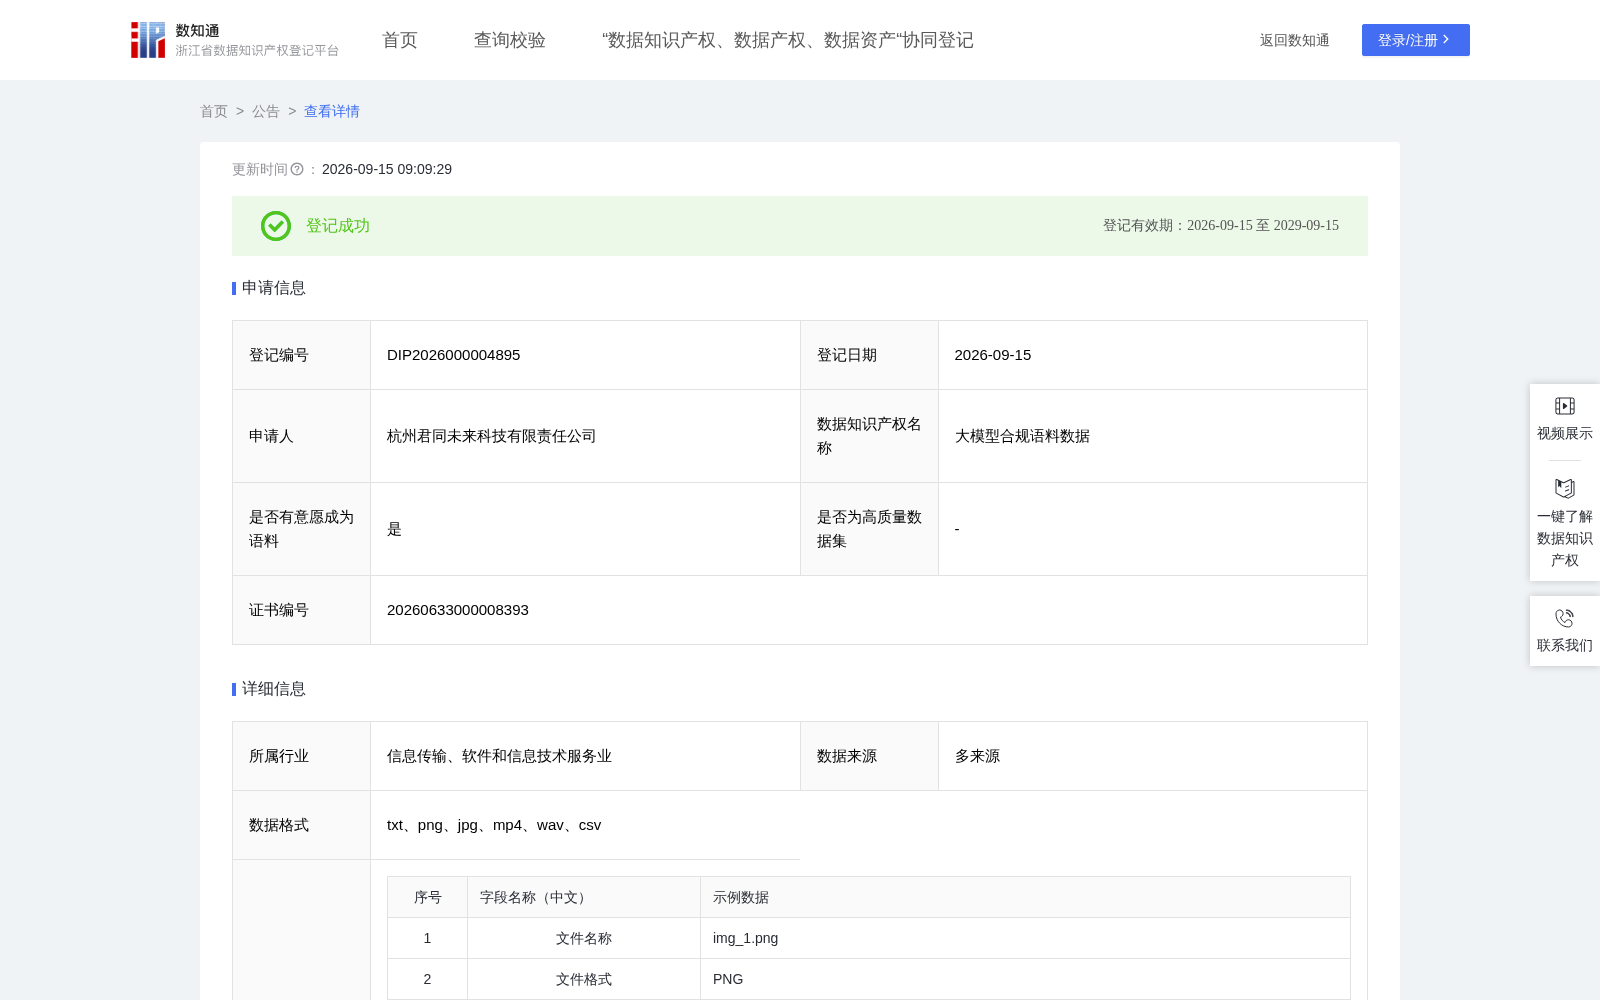1600x1000 pixels.
Task: Click update time 2026-09-15 09:09:29
Action: click(x=387, y=169)
